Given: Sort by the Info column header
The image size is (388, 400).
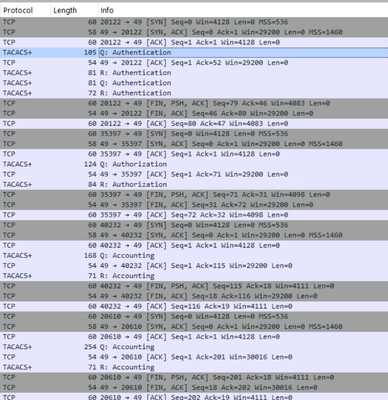Looking at the screenshot, I should tap(243, 10).
